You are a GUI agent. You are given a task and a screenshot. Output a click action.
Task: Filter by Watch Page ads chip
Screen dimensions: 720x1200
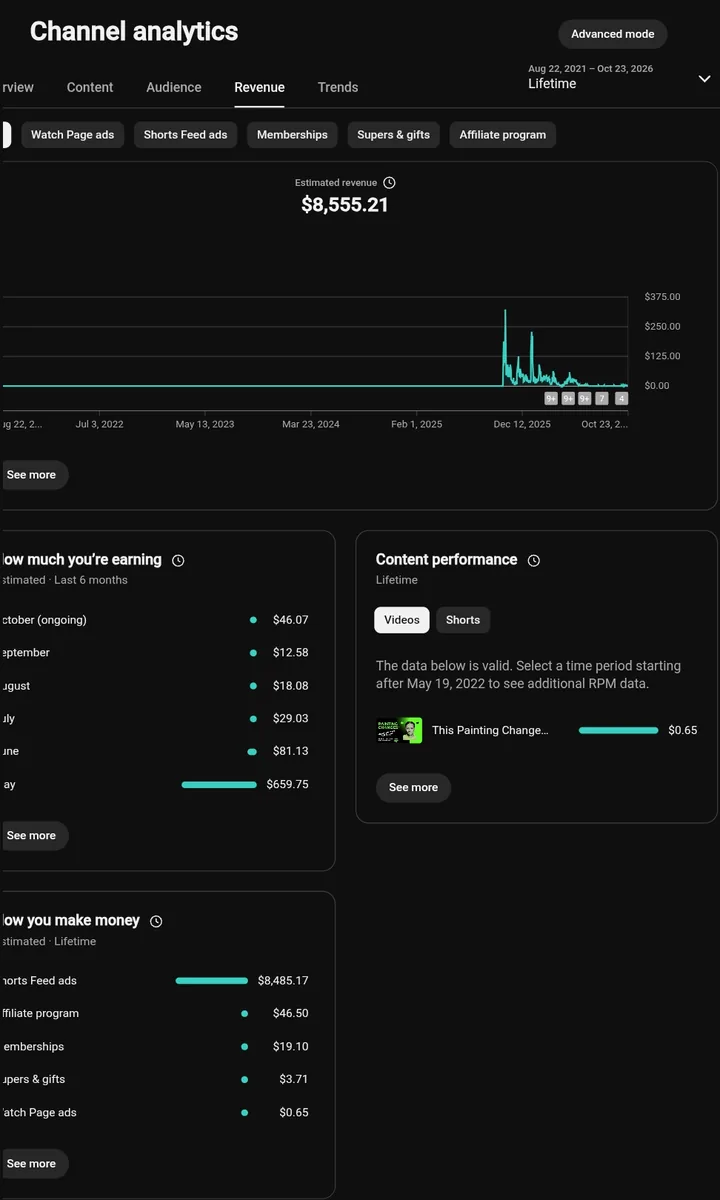tap(72, 135)
